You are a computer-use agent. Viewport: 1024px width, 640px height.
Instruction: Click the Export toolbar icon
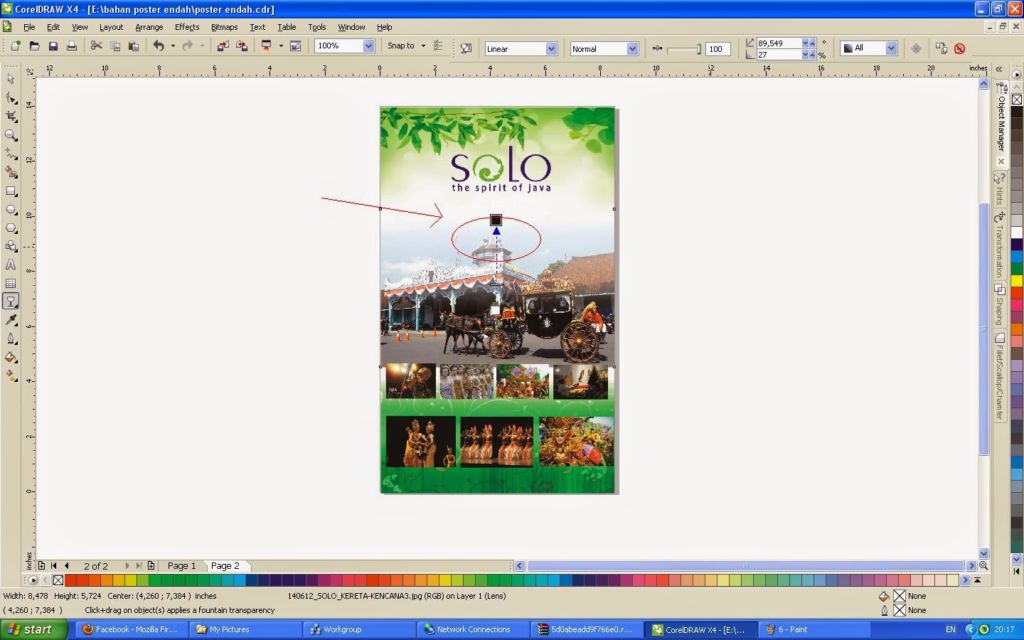(x=242, y=46)
